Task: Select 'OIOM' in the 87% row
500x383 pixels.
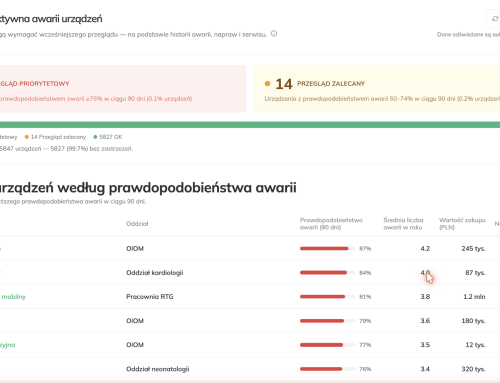Action: coord(135,249)
